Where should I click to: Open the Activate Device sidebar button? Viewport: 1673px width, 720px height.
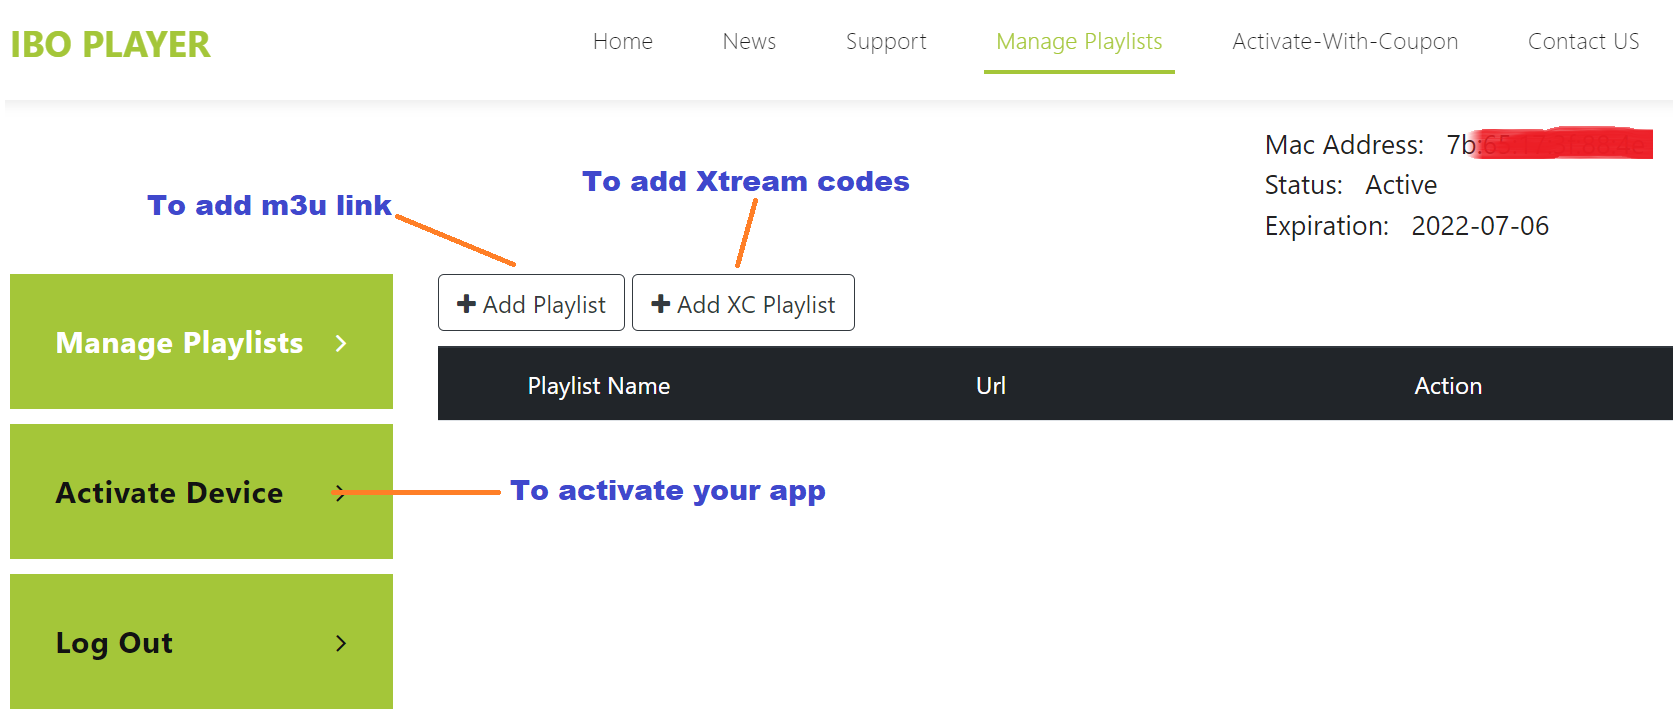tap(201, 492)
